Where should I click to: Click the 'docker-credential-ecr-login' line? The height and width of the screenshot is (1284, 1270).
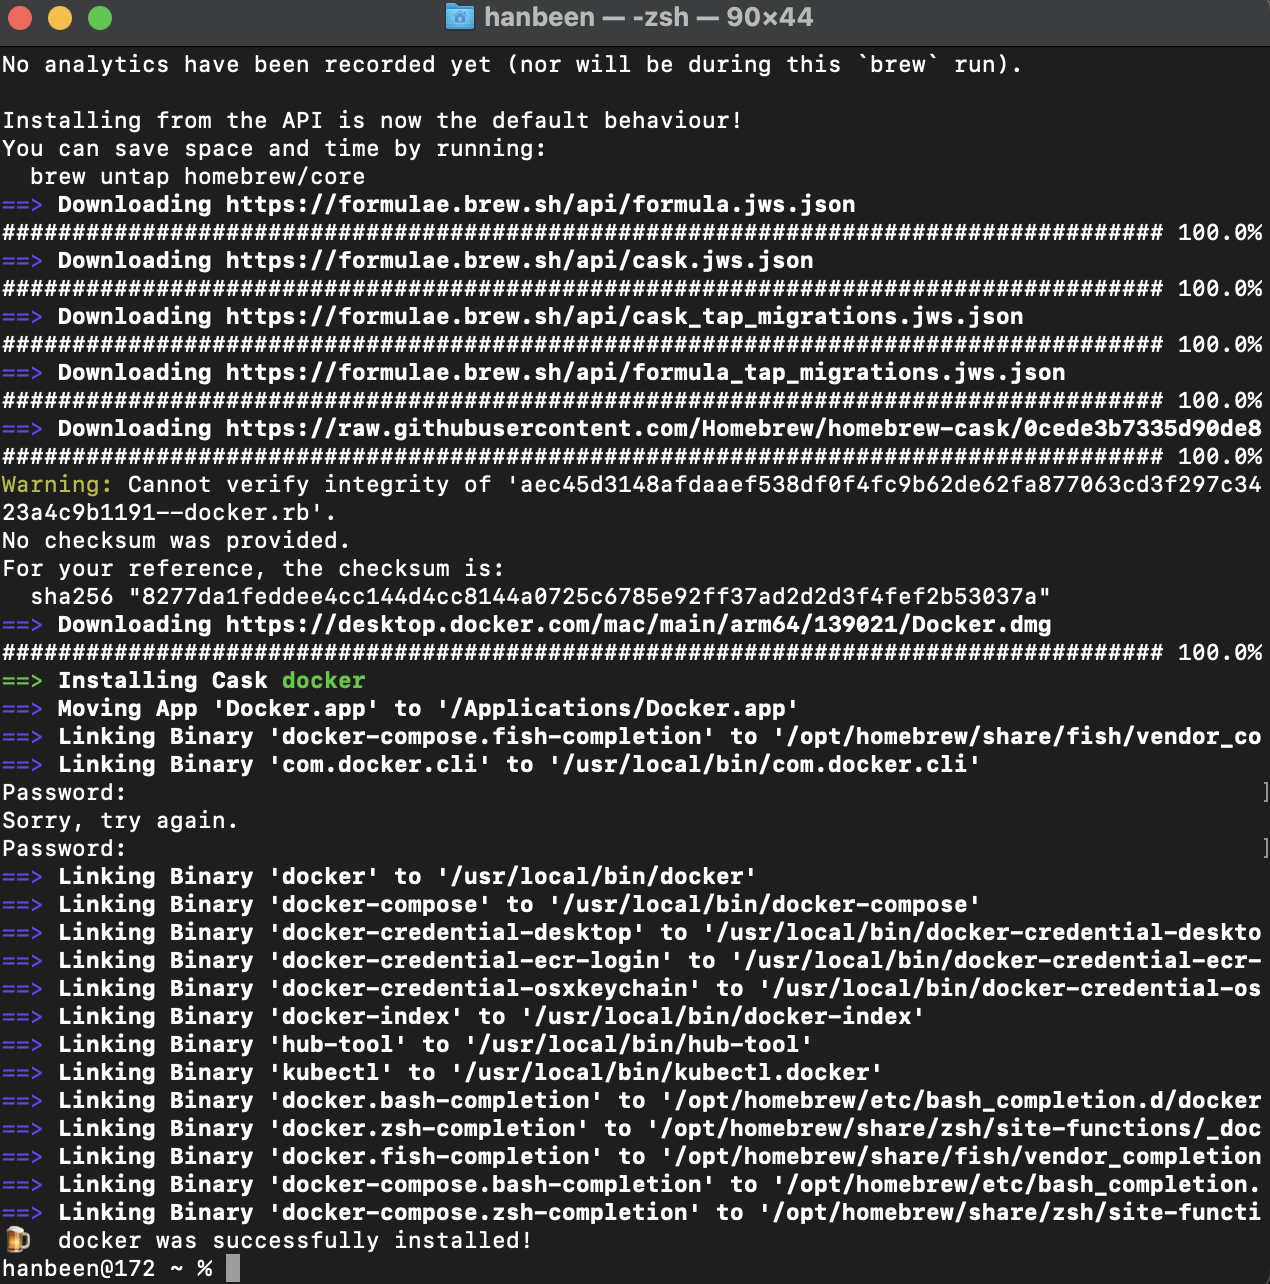click(x=632, y=960)
